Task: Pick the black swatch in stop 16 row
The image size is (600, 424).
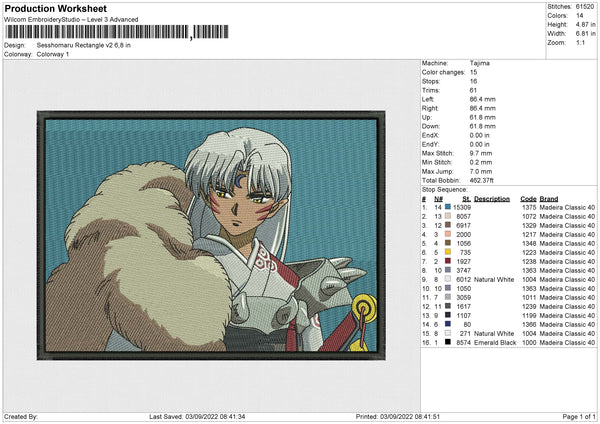Action: click(448, 342)
